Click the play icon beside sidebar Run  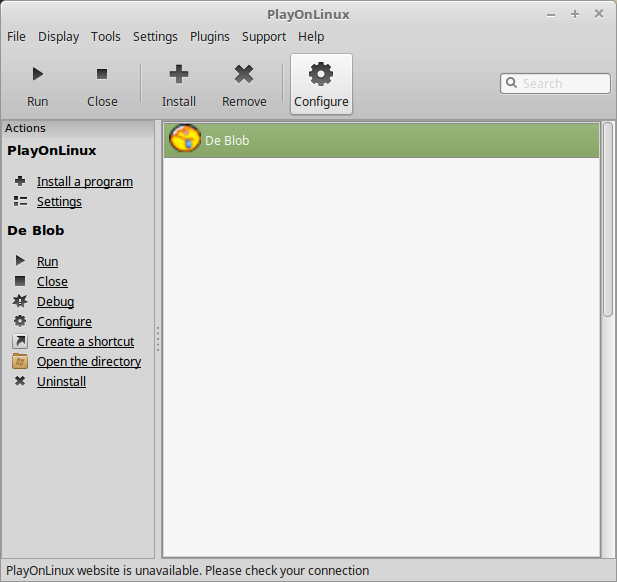[20, 261]
